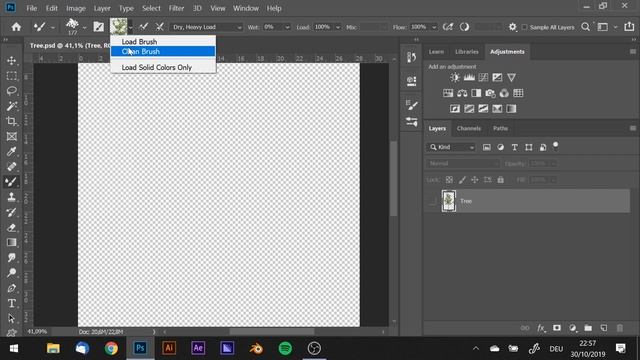Open the brush combination preset dropdown
Viewport: 640px width, 360px height.
tap(206, 27)
